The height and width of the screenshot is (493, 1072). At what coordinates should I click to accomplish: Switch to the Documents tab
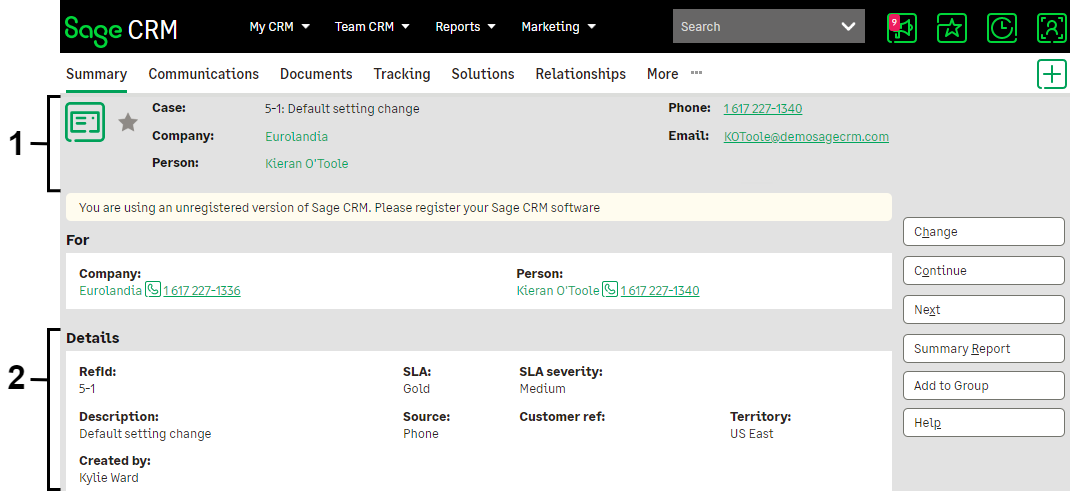pyautogui.click(x=316, y=74)
